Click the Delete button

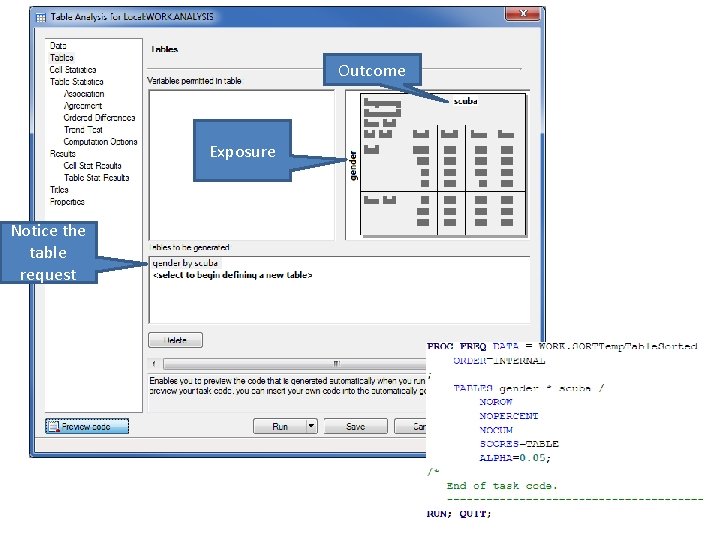tap(175, 340)
